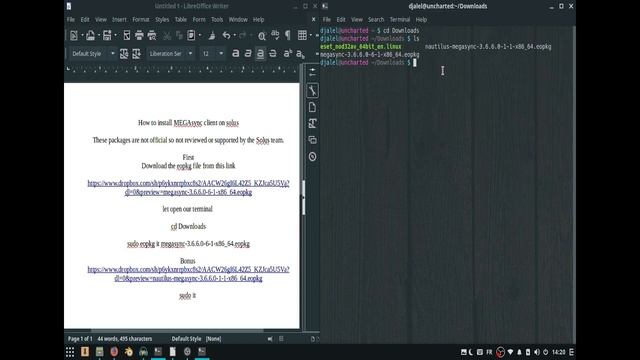Open sidebar Settings icon in Writer

tap(312, 72)
